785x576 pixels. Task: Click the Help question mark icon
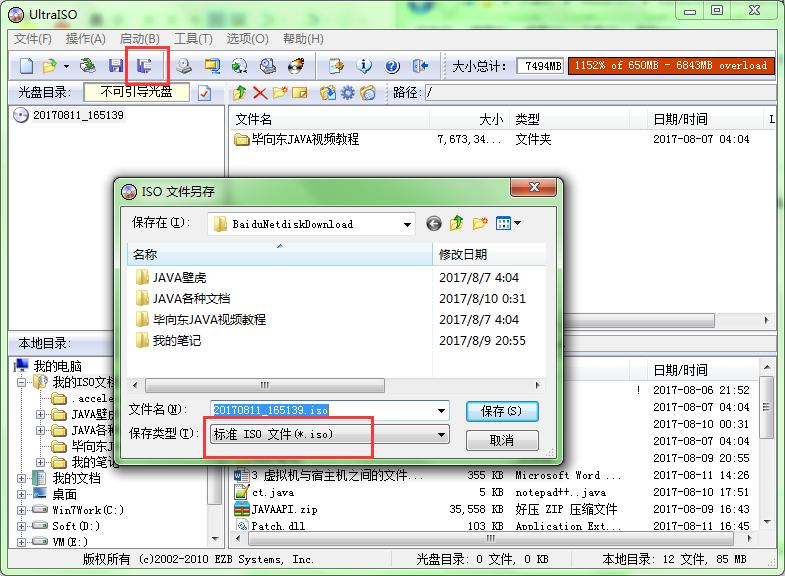pos(392,66)
